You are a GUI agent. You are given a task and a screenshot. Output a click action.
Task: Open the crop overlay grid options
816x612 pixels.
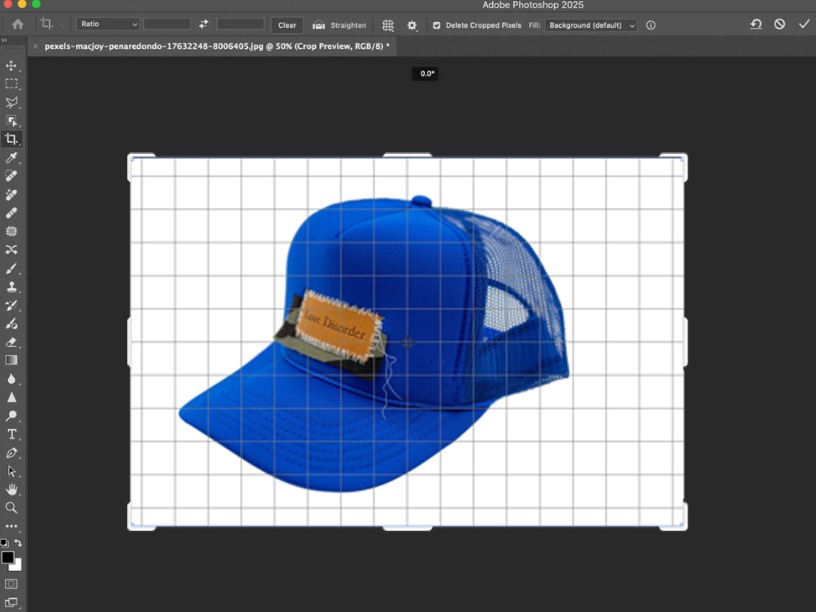pos(388,25)
